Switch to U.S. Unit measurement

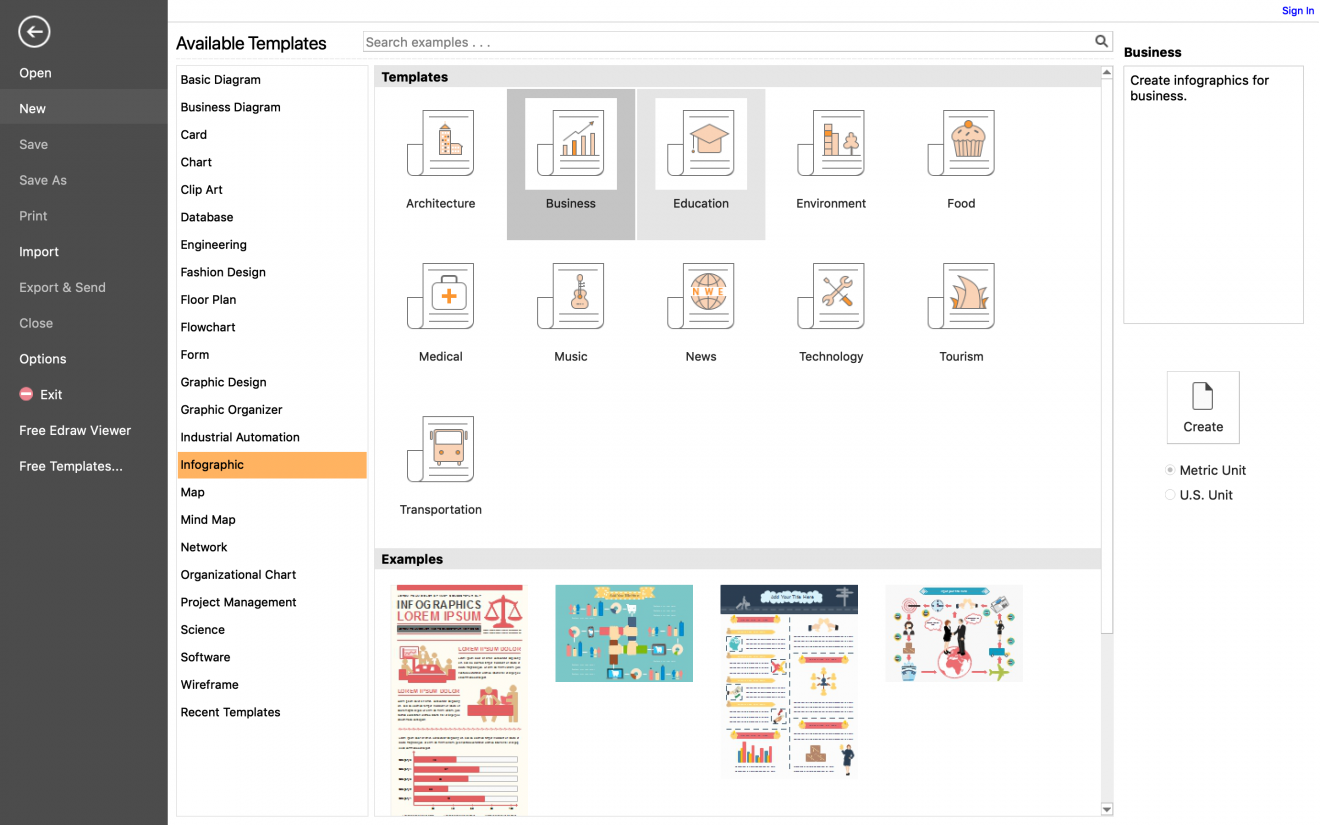click(x=1170, y=494)
